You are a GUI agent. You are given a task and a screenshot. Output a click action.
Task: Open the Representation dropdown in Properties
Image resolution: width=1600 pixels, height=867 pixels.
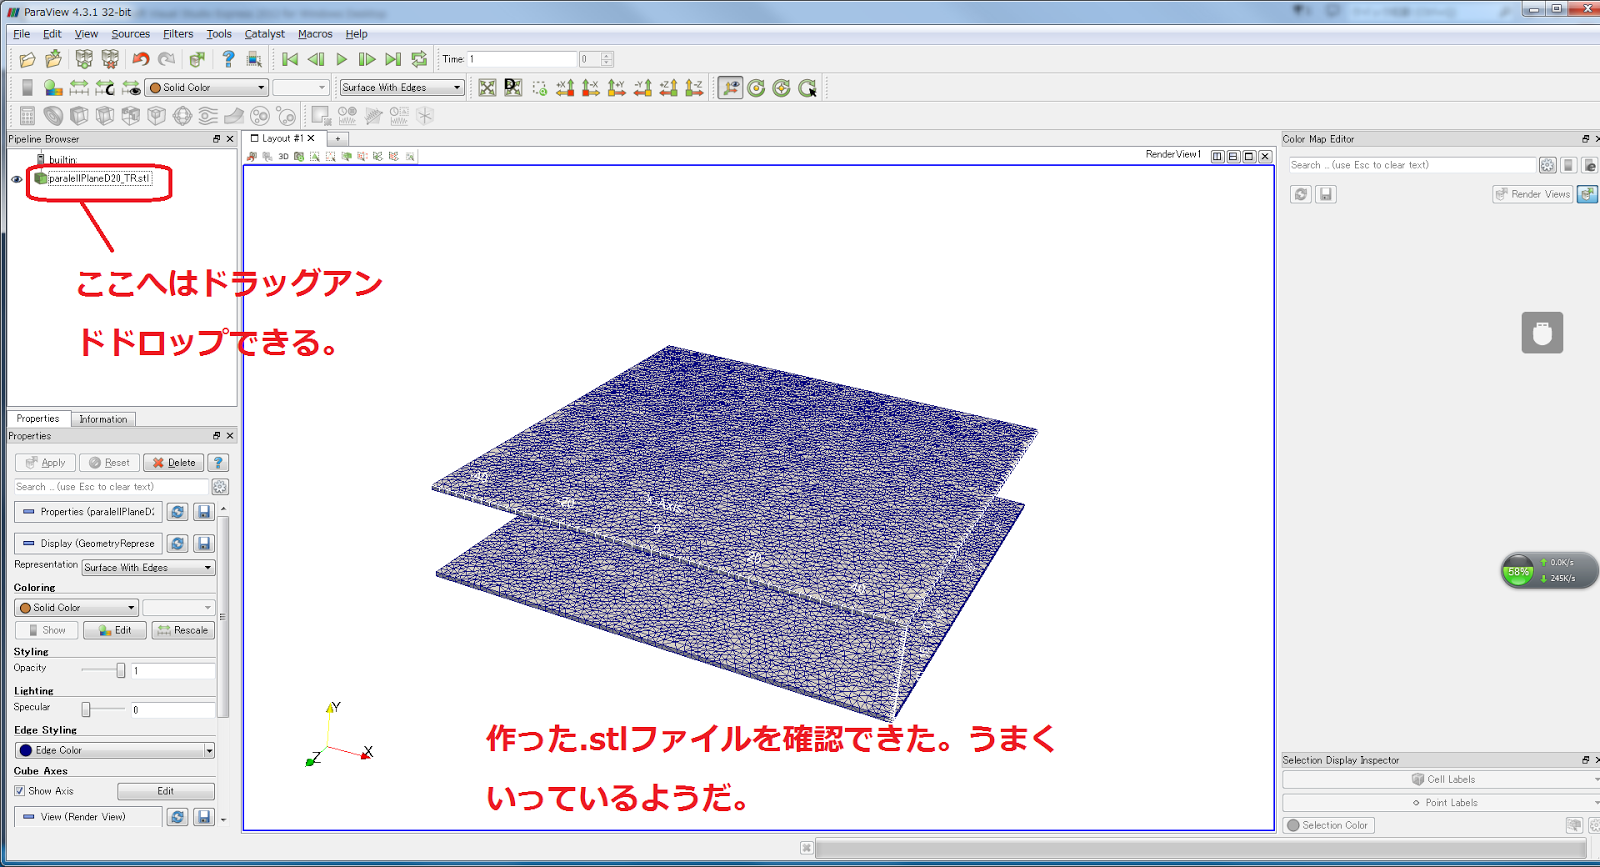point(148,567)
